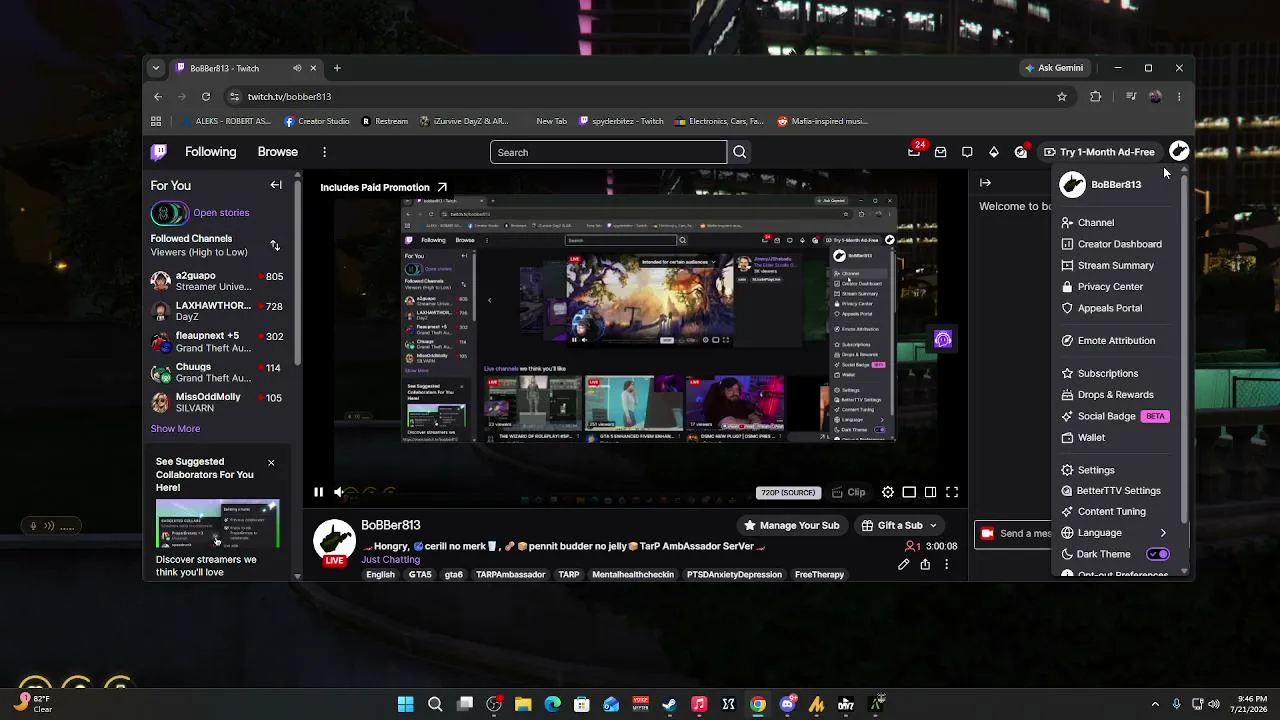Open BetterTTV Settings menu entry

click(x=1114, y=491)
